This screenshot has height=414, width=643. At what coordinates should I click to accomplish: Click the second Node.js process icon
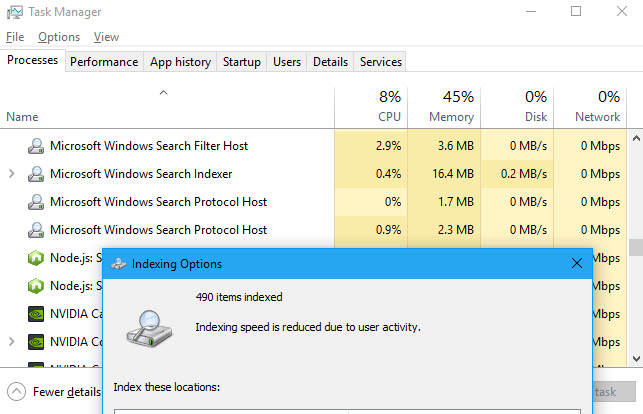point(36,286)
